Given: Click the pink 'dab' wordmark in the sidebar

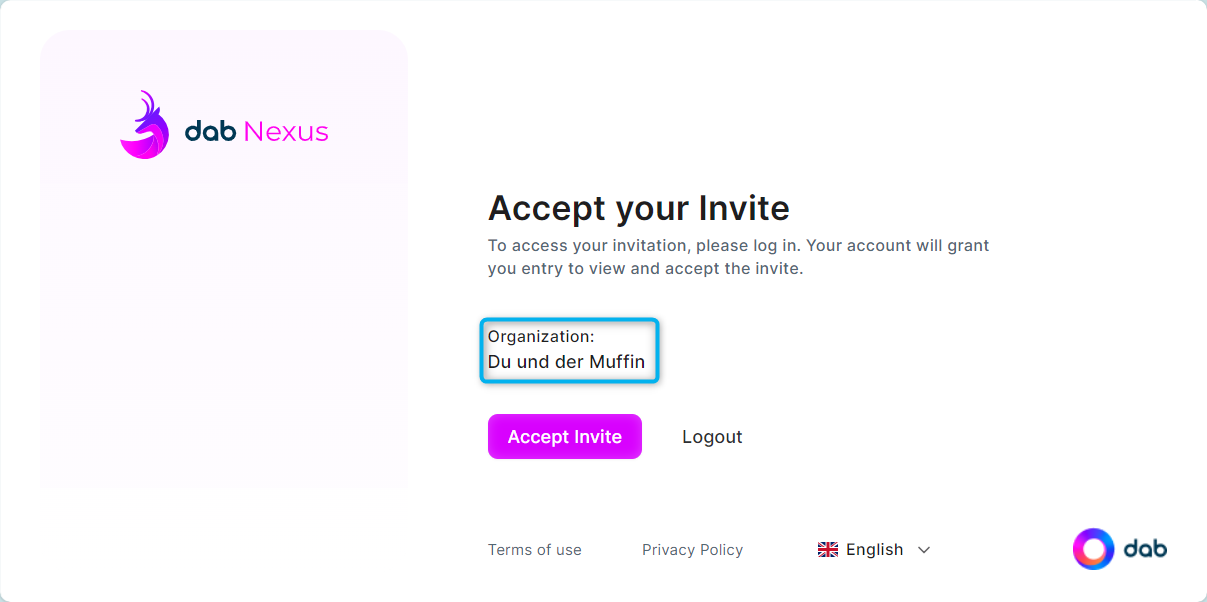Looking at the screenshot, I should (x=213, y=130).
